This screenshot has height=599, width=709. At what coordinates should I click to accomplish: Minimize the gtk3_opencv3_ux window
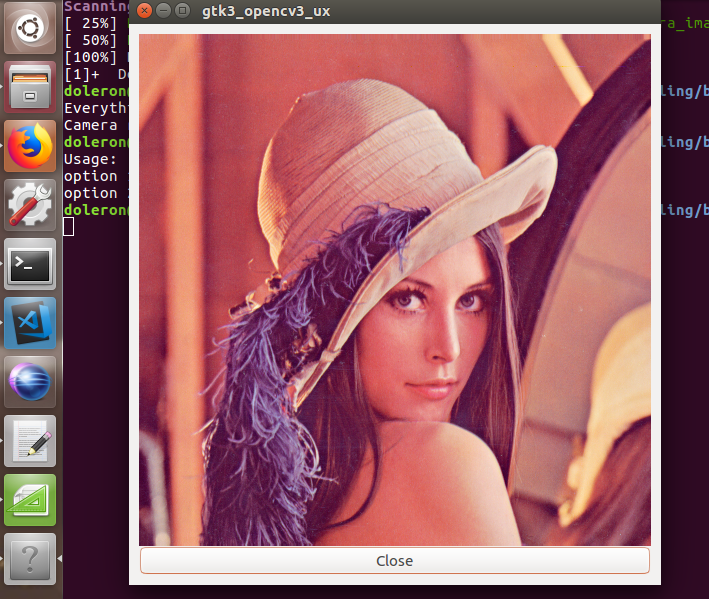(163, 10)
